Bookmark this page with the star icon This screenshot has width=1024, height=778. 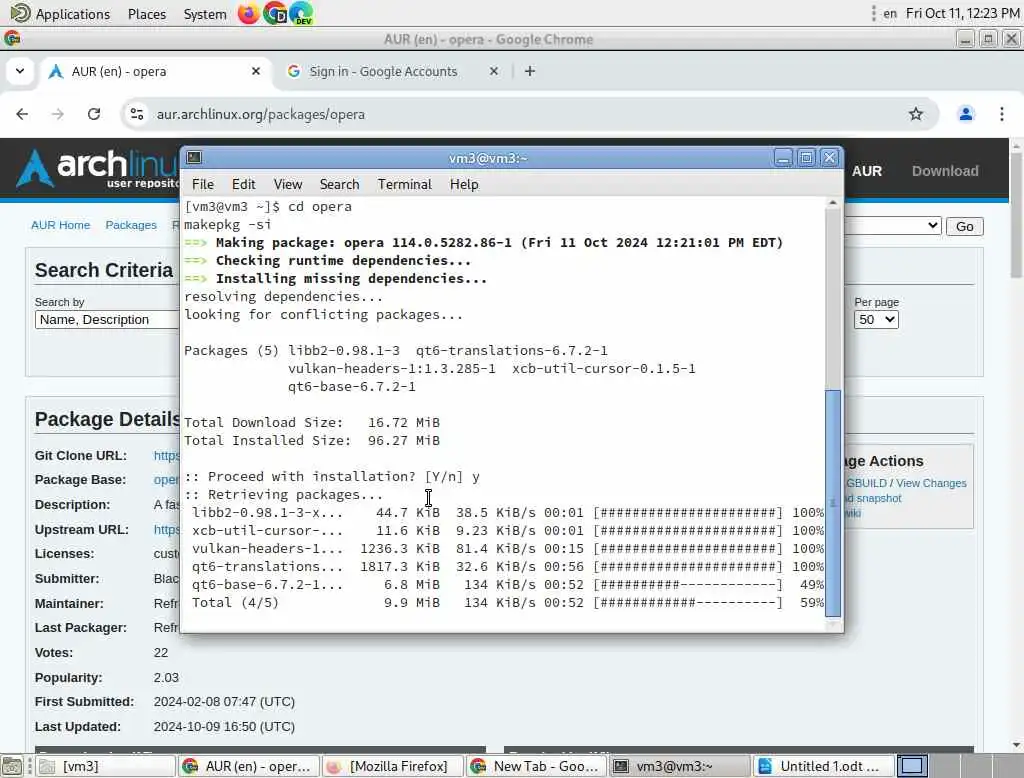click(916, 114)
